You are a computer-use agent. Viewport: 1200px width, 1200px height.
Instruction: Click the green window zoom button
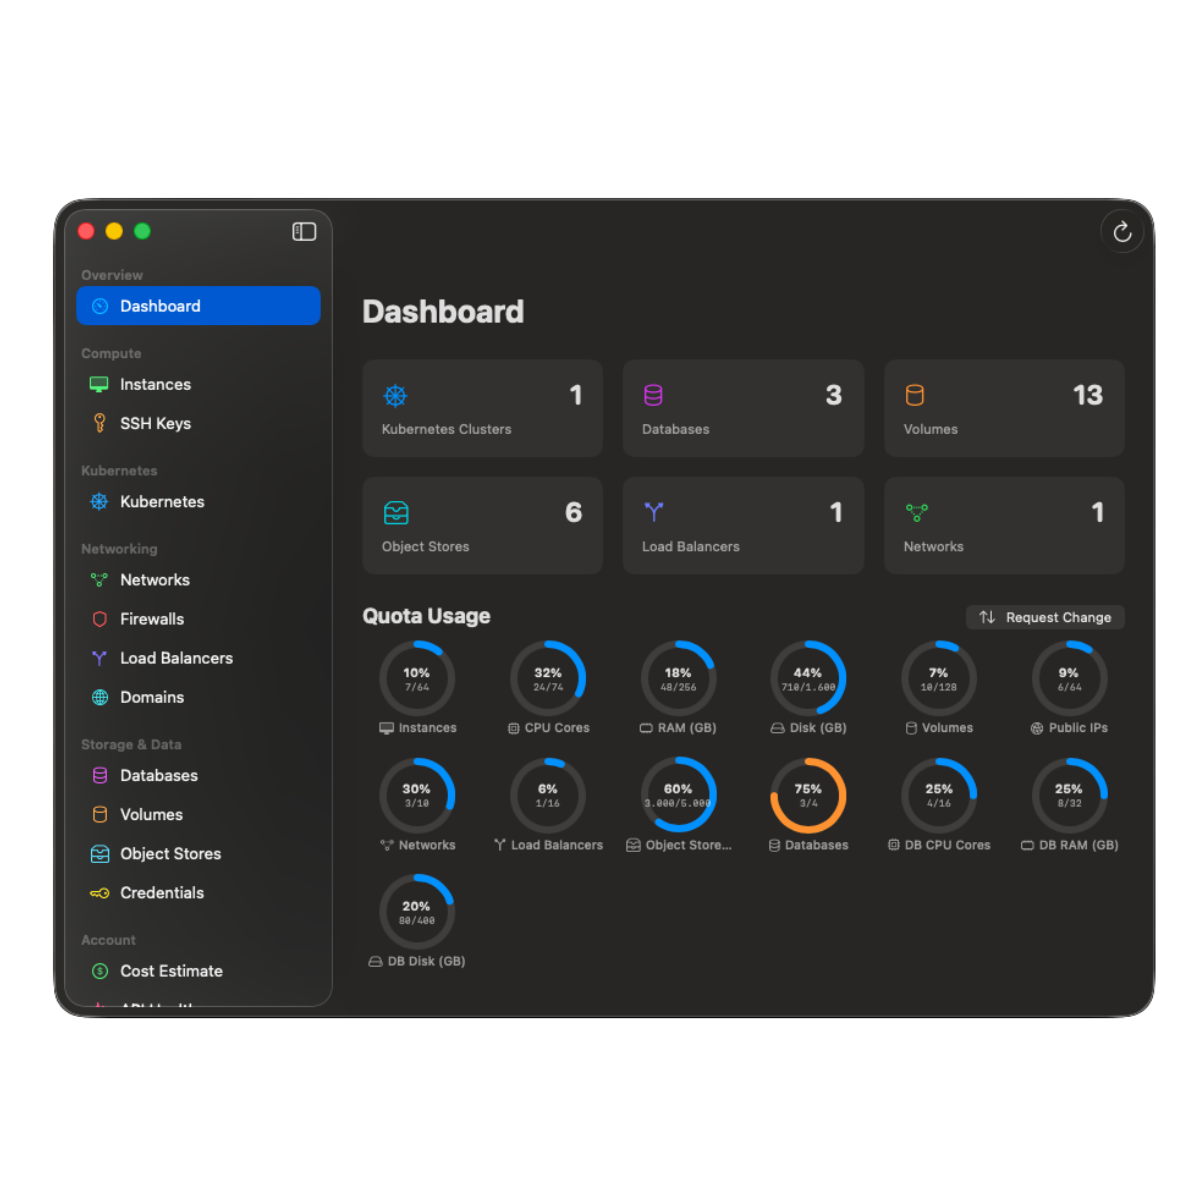(142, 231)
